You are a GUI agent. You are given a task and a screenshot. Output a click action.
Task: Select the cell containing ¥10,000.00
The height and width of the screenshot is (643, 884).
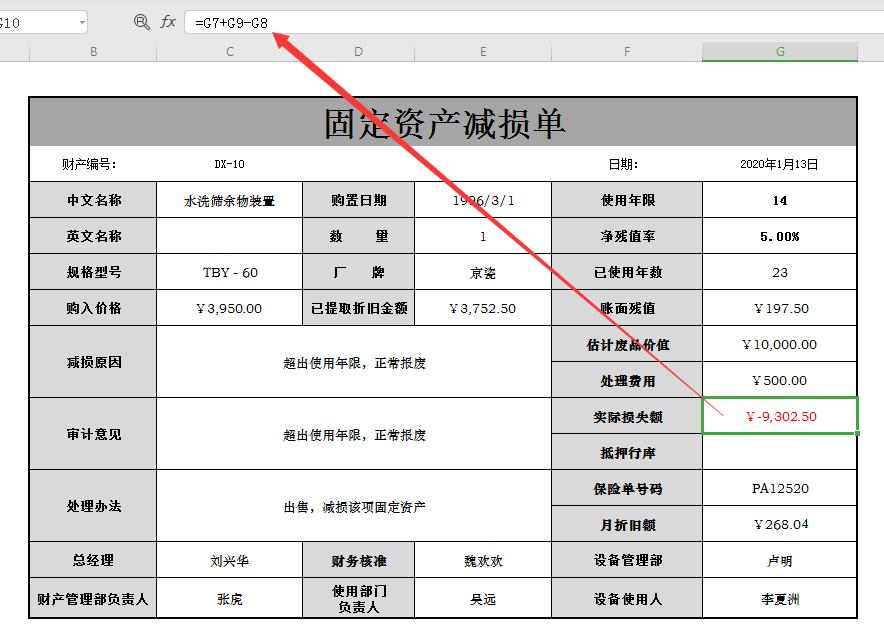(779, 343)
